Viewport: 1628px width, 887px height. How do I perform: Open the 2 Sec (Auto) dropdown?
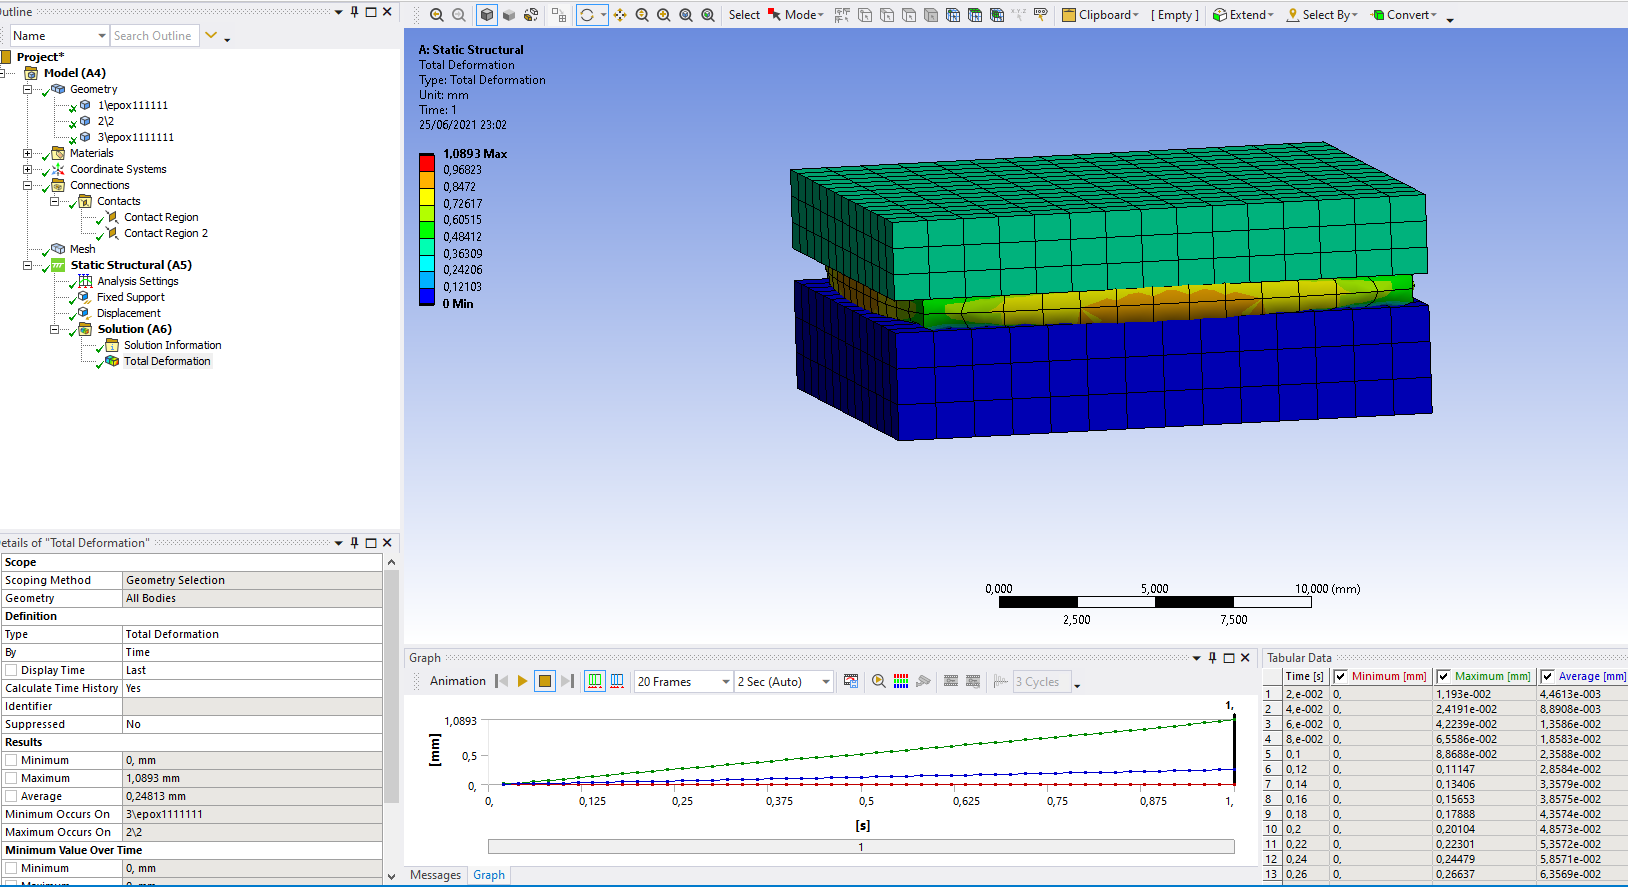point(826,682)
